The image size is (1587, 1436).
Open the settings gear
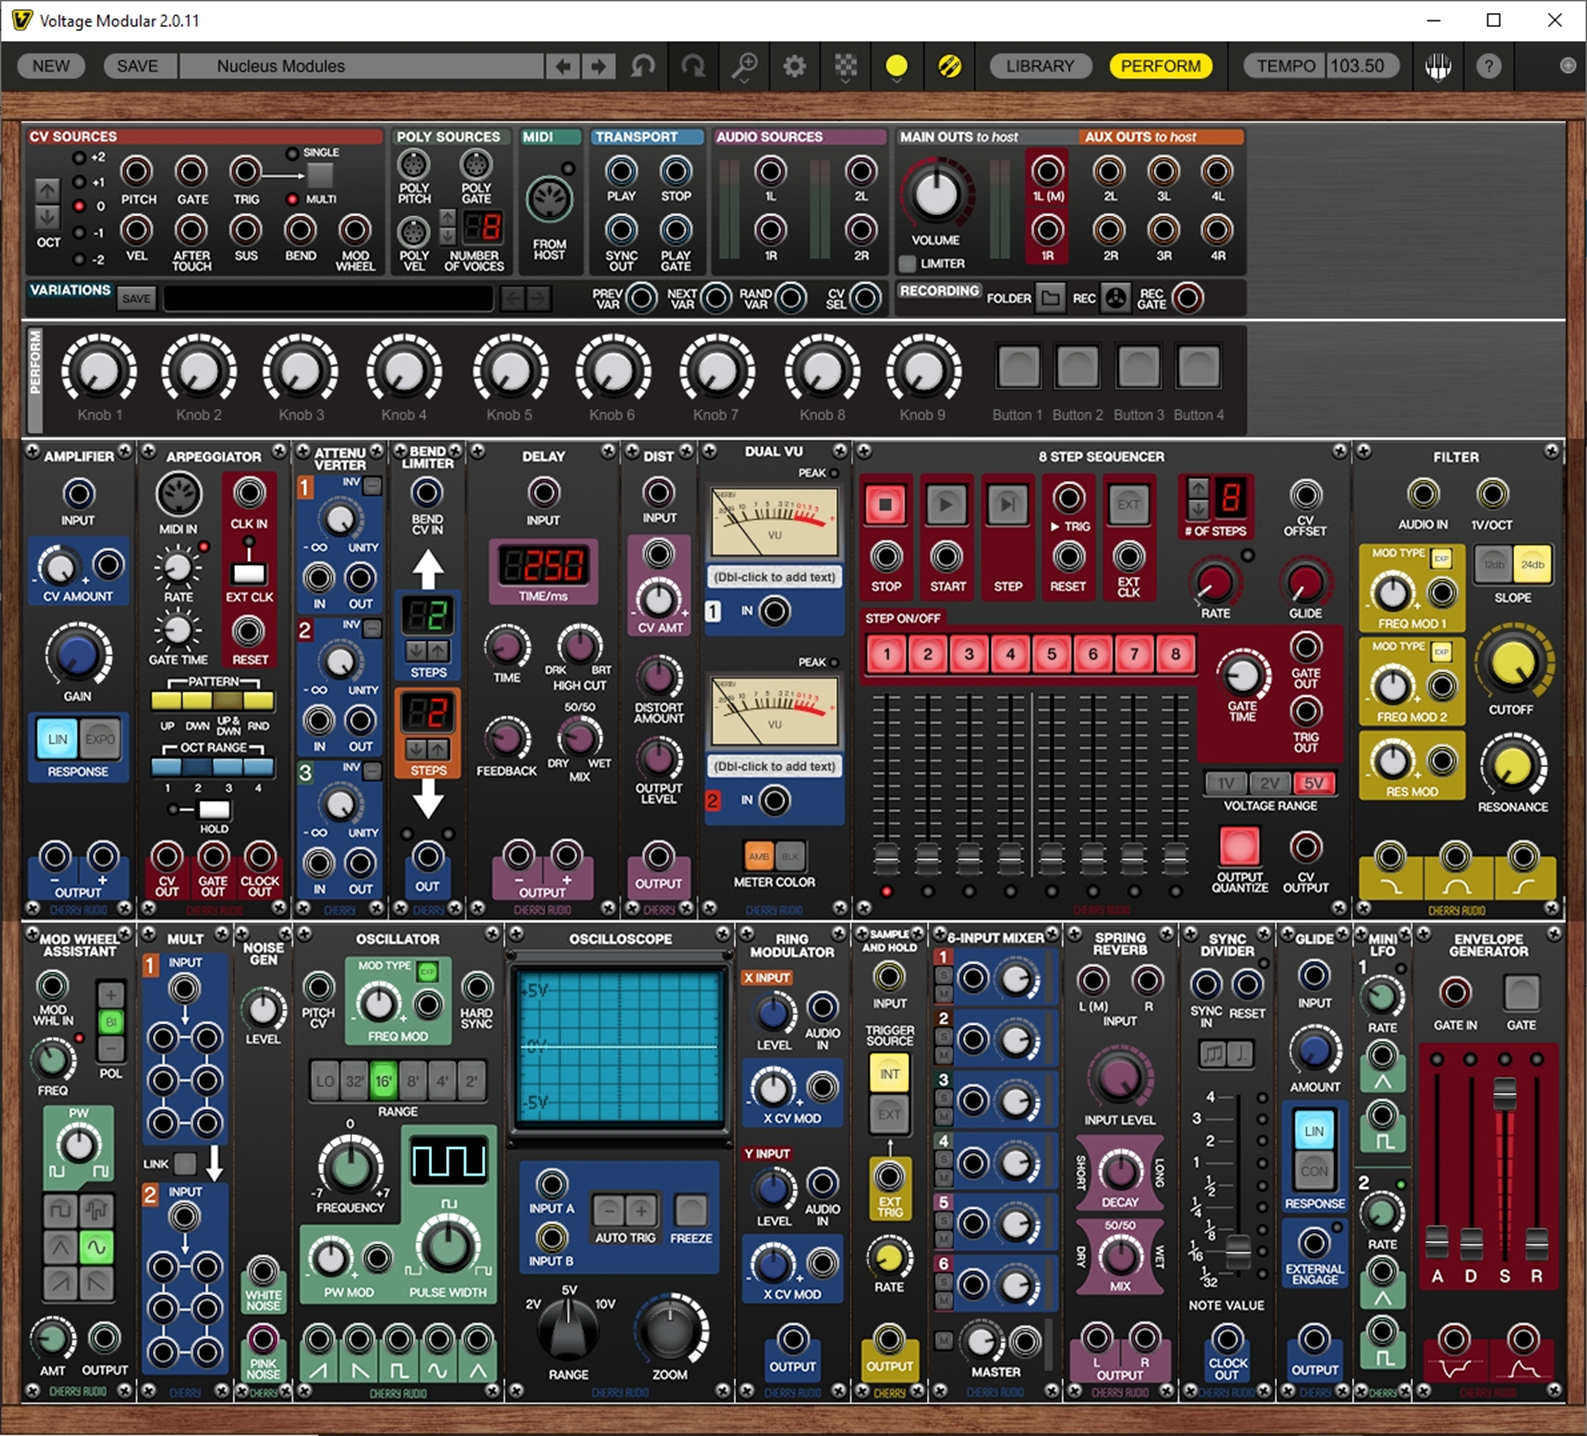coord(794,66)
